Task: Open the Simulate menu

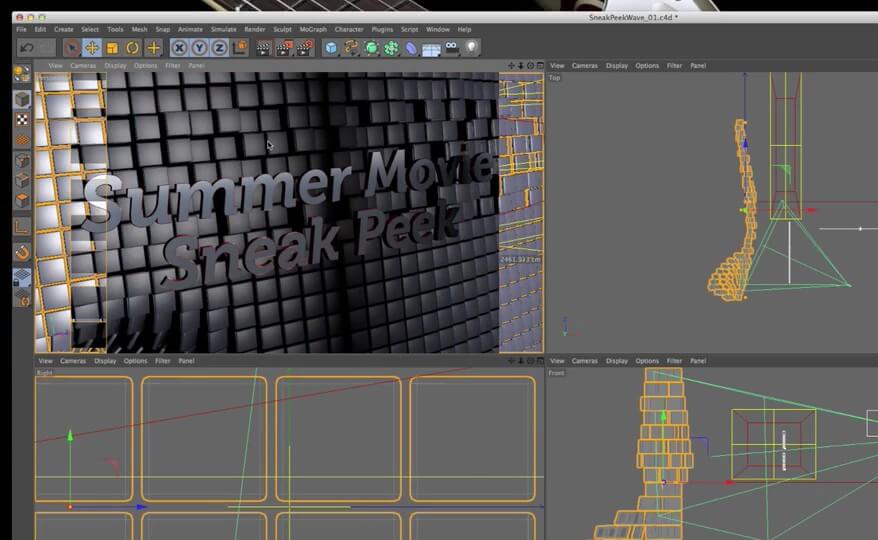Action: click(223, 30)
